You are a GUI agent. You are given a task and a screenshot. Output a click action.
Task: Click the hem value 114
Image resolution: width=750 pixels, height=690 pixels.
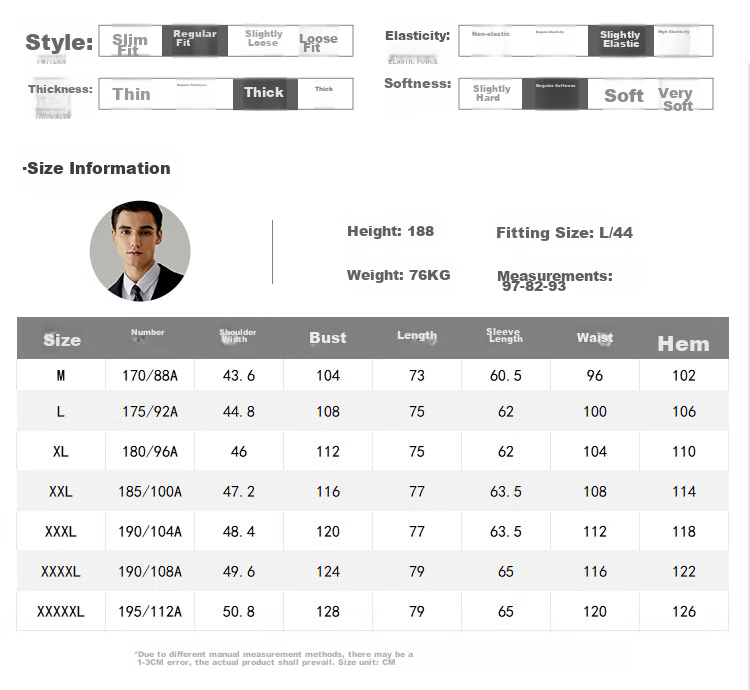pyautogui.click(x=684, y=492)
